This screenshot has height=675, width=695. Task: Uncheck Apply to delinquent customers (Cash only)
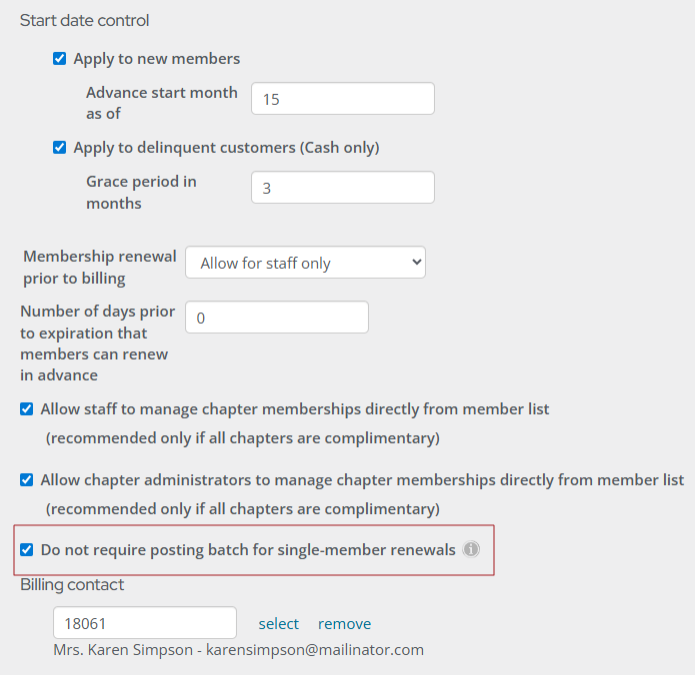60,148
